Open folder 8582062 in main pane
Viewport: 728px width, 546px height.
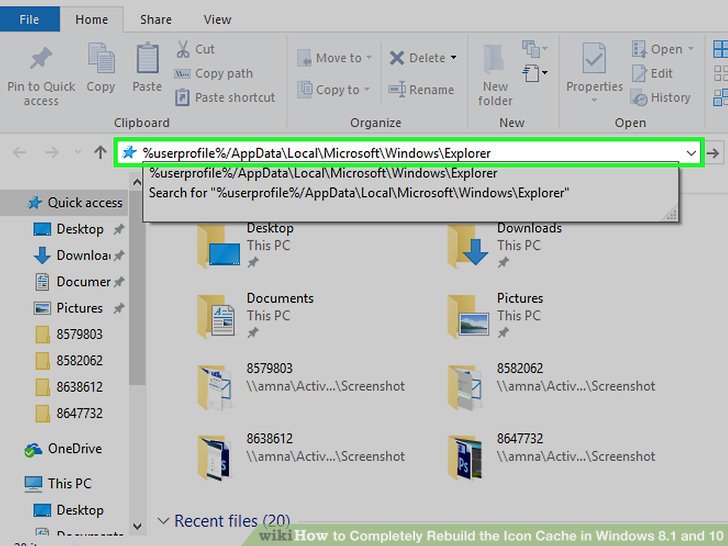[465, 387]
